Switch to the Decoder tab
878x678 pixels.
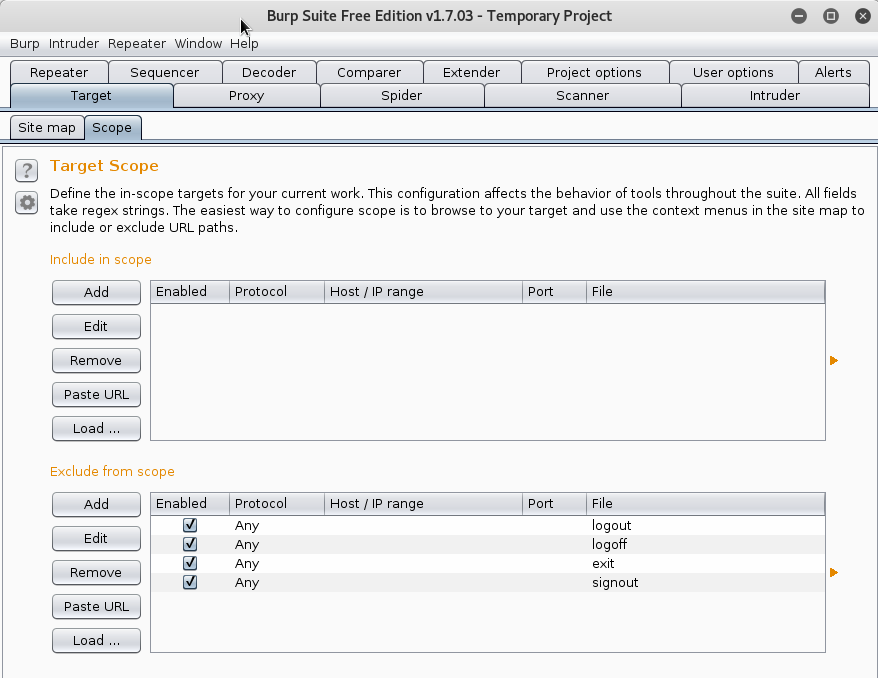pos(269,72)
